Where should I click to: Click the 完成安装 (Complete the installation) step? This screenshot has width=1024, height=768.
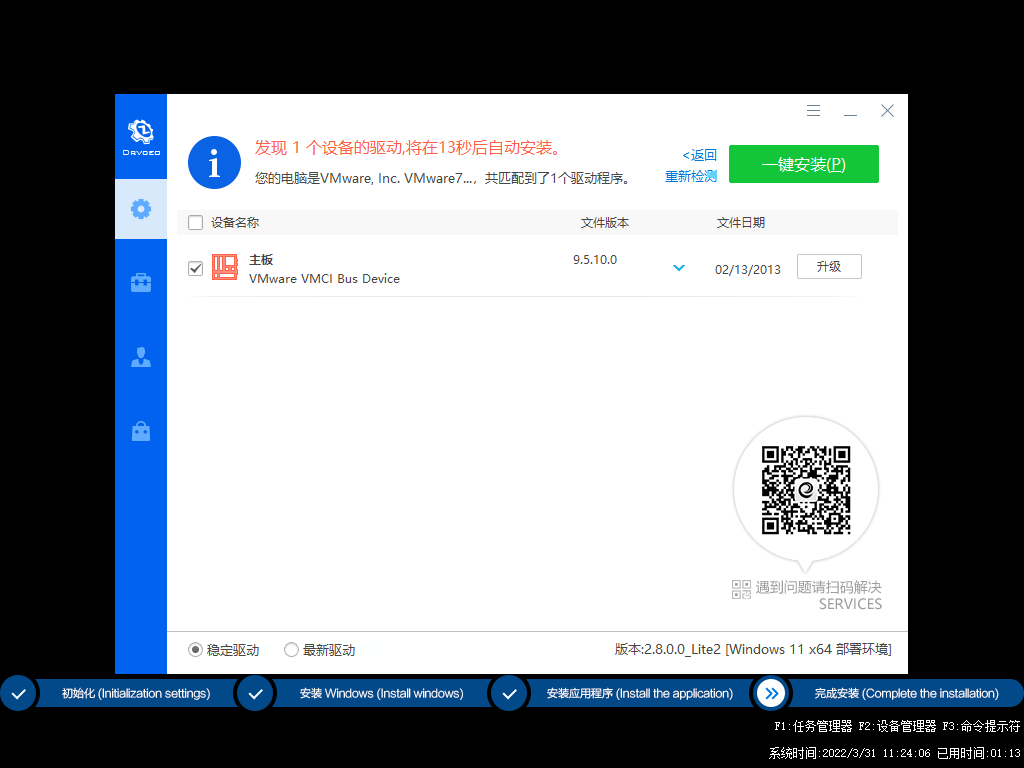(x=906, y=694)
